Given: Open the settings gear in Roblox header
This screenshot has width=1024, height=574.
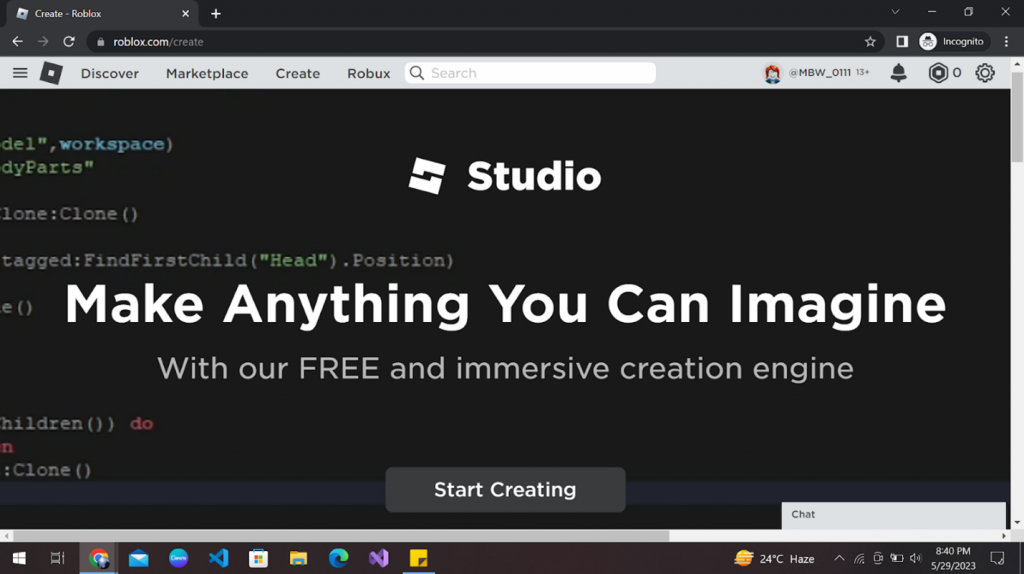Looking at the screenshot, I should coord(985,73).
